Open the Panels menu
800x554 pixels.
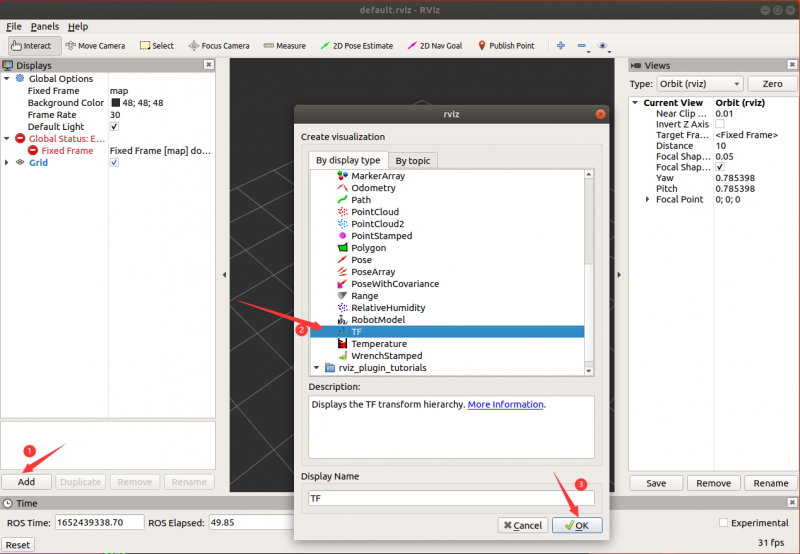(x=45, y=27)
